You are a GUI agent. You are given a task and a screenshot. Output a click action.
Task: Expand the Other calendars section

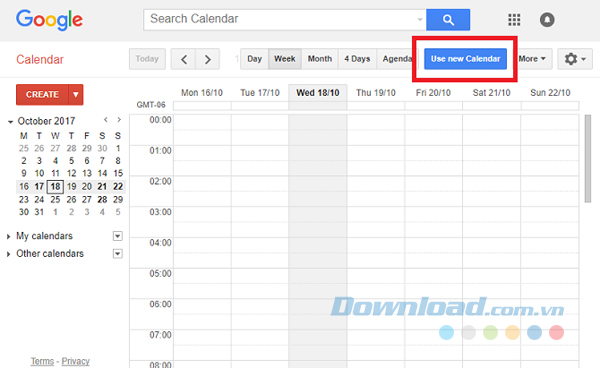point(8,254)
